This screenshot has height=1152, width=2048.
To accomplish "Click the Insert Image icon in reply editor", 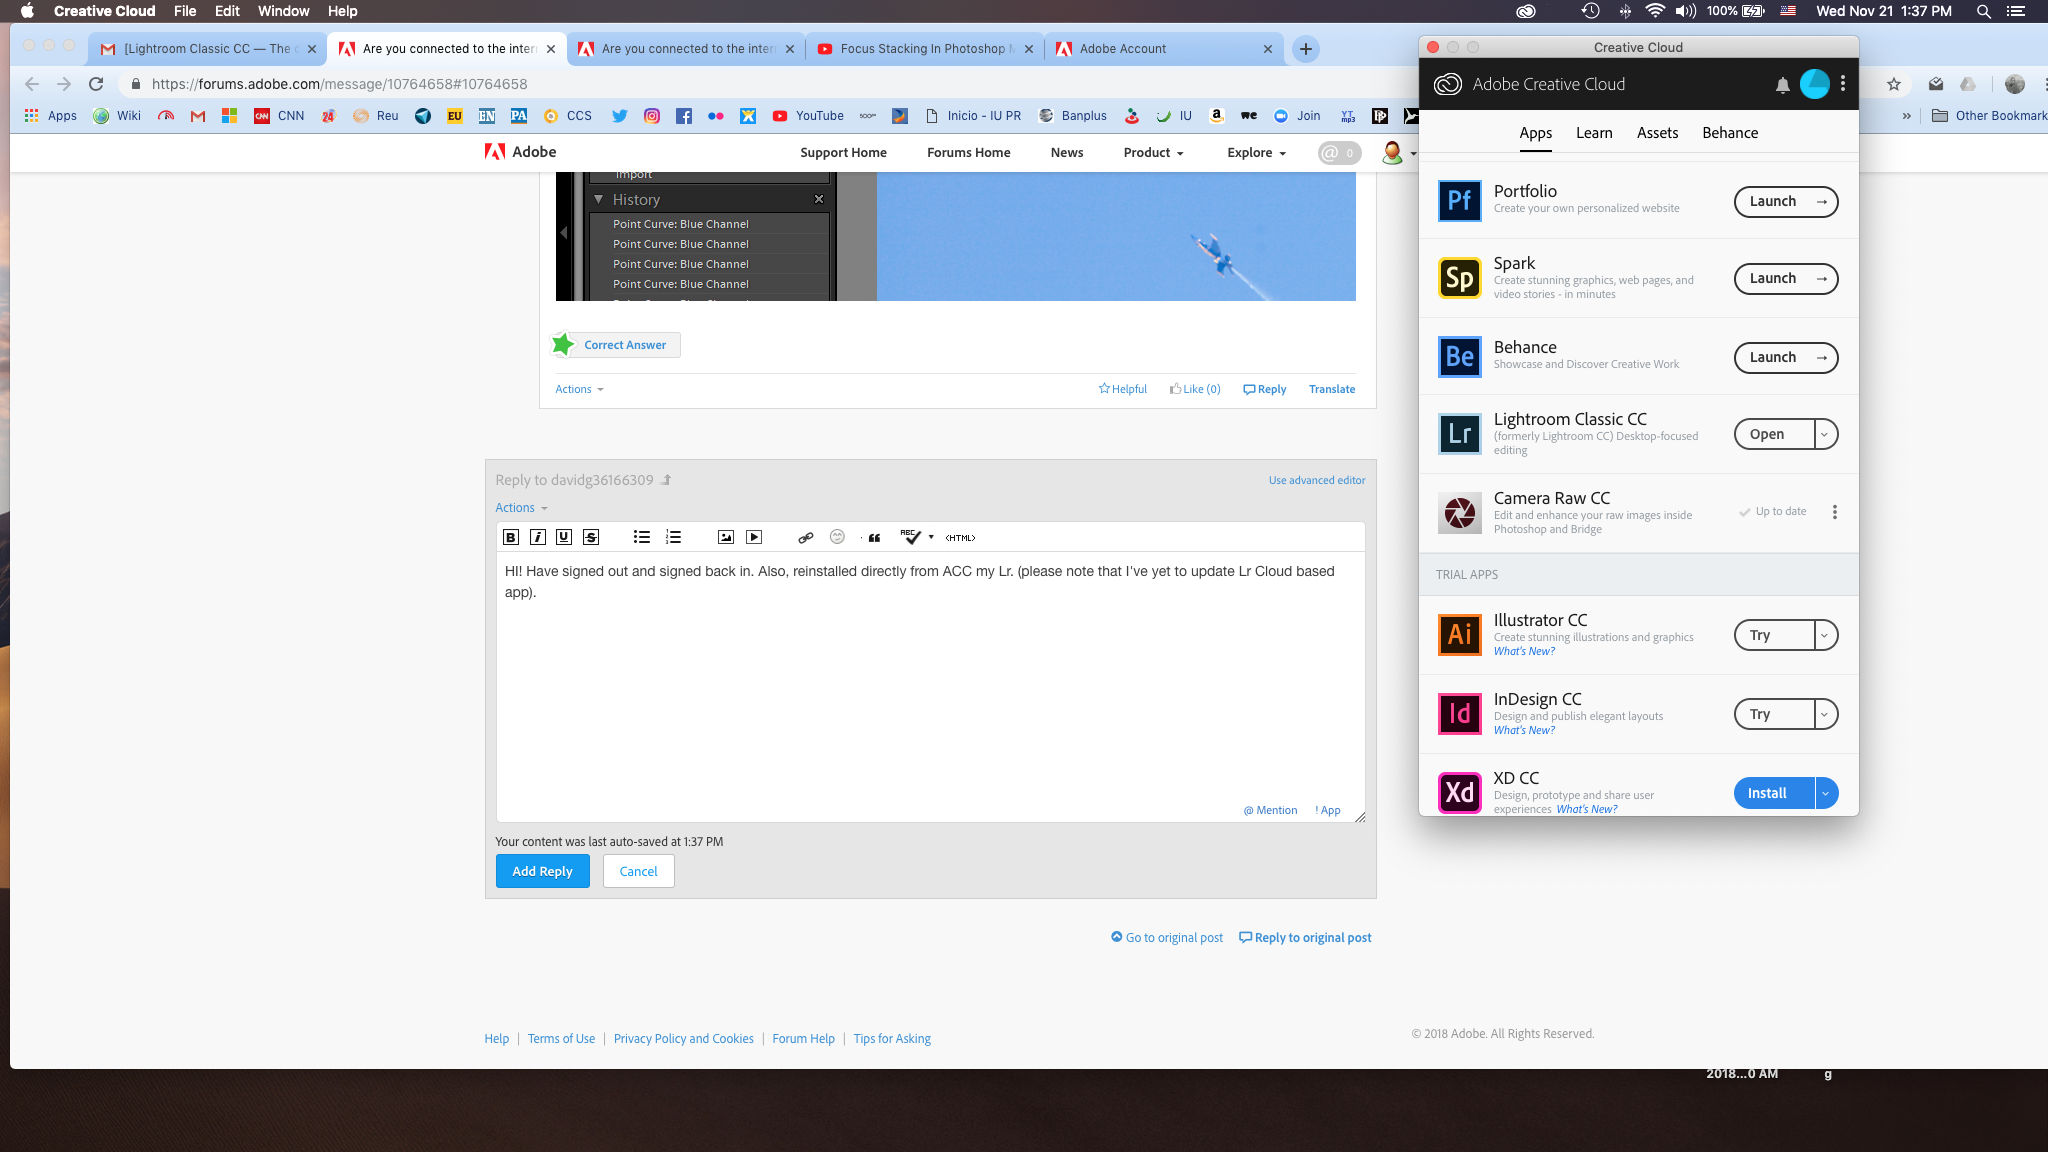I will [726, 537].
